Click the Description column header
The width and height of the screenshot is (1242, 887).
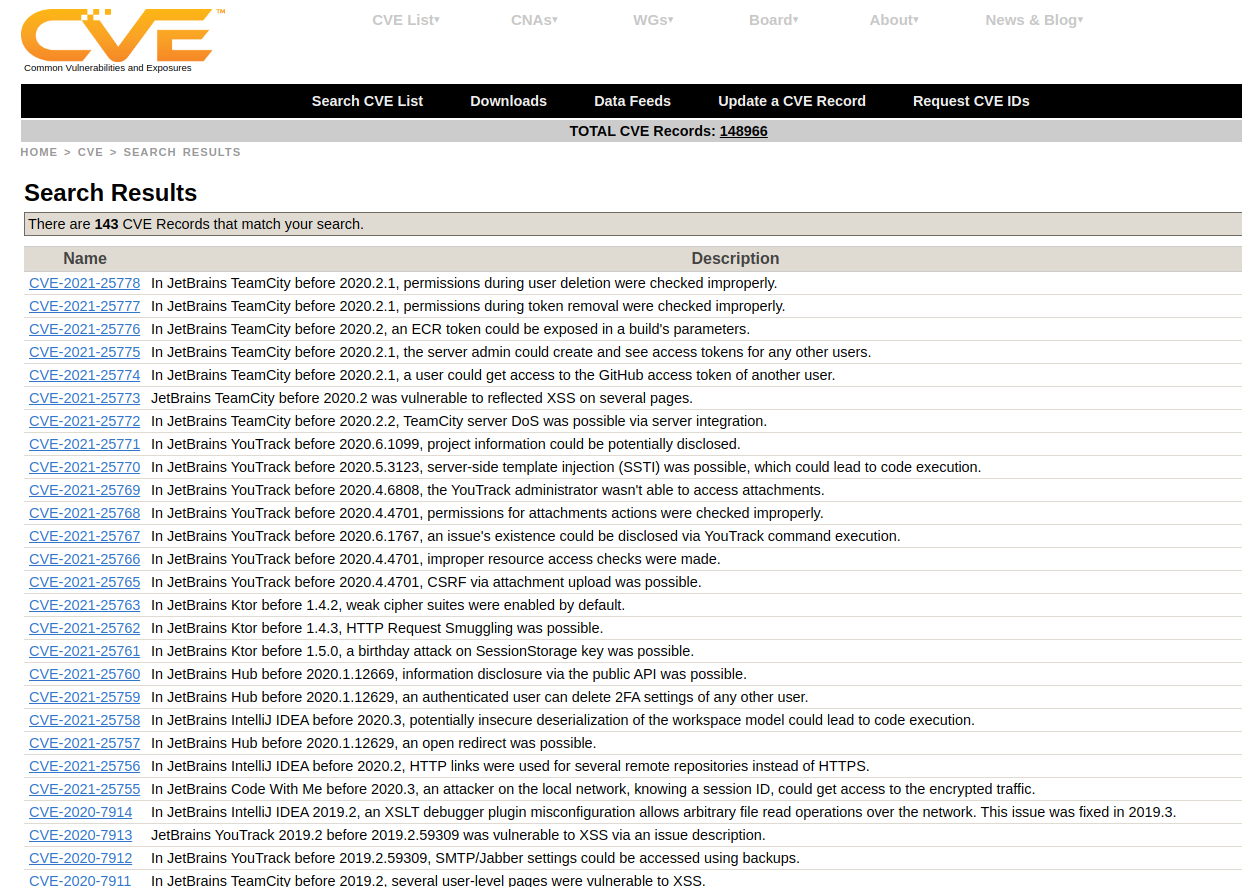point(735,258)
